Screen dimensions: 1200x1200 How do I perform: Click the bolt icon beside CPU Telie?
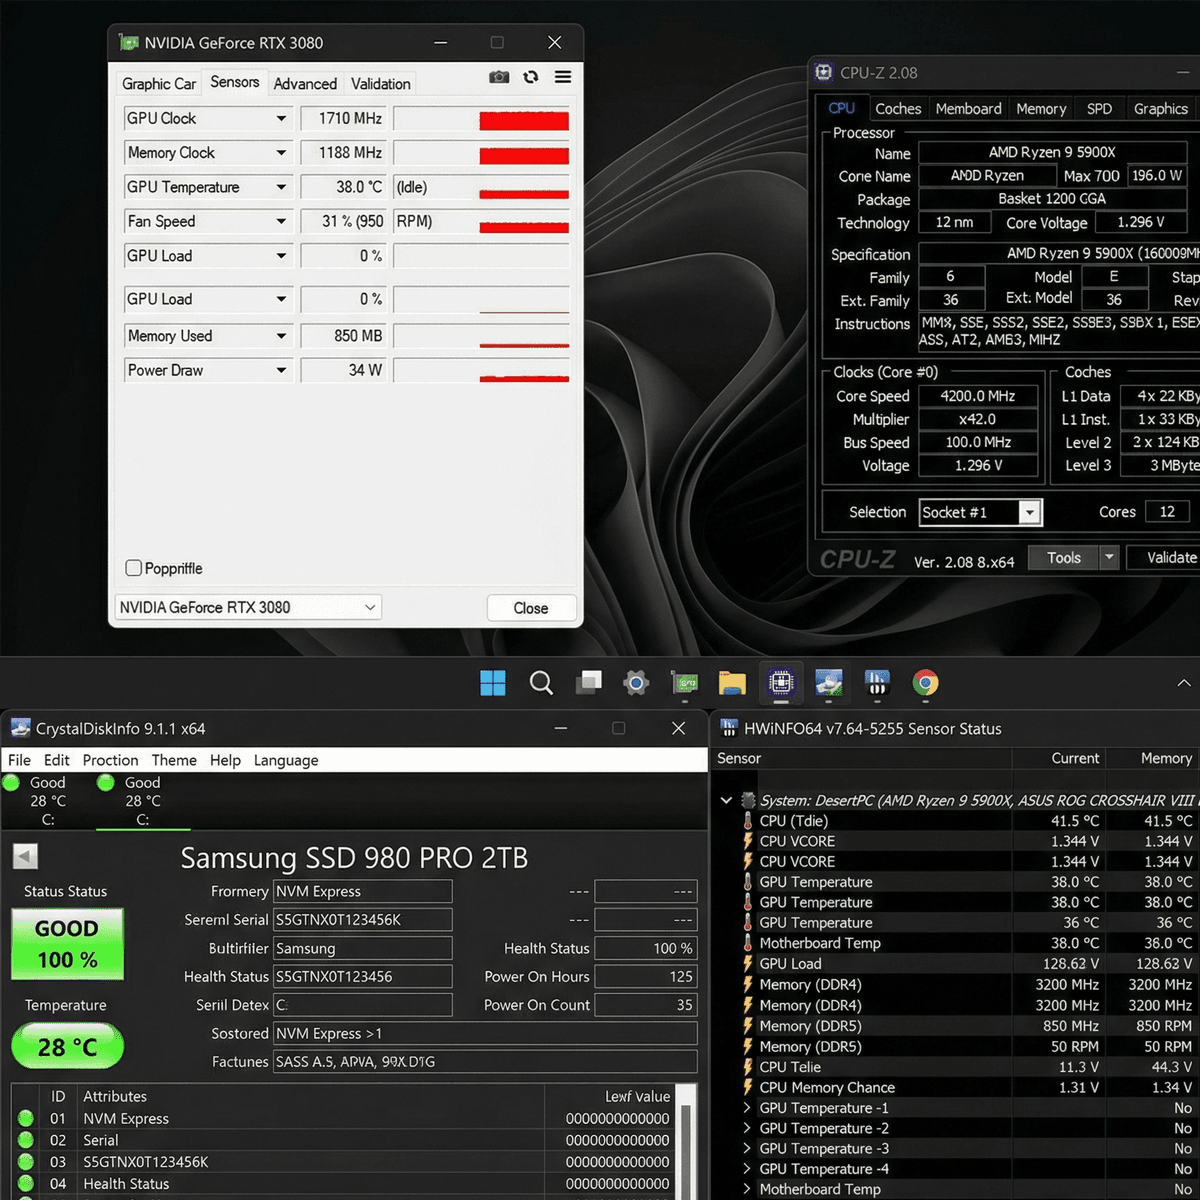point(748,1066)
